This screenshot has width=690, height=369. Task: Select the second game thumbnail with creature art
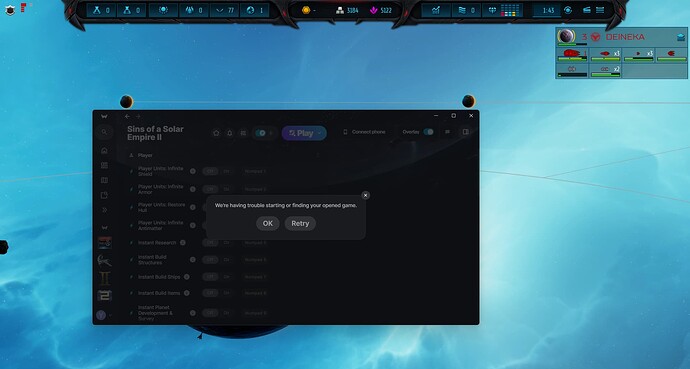(x=104, y=260)
